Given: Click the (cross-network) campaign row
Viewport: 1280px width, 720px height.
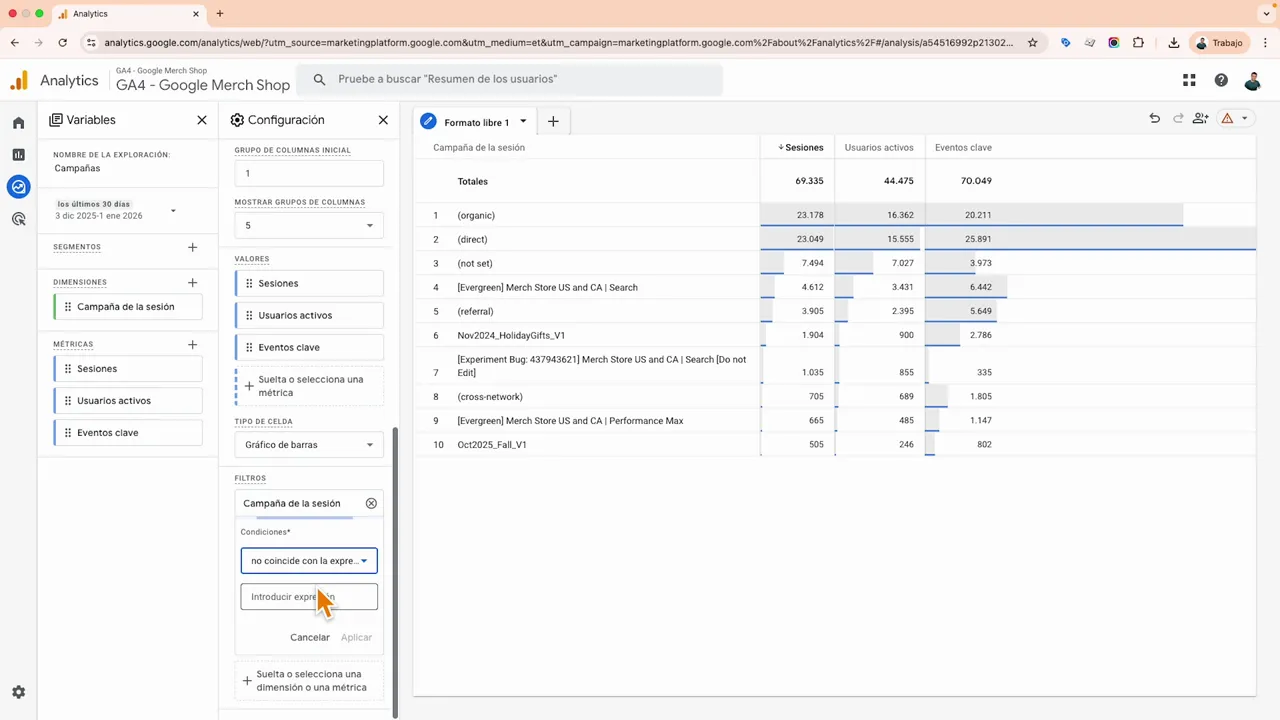Looking at the screenshot, I should coord(835,397).
